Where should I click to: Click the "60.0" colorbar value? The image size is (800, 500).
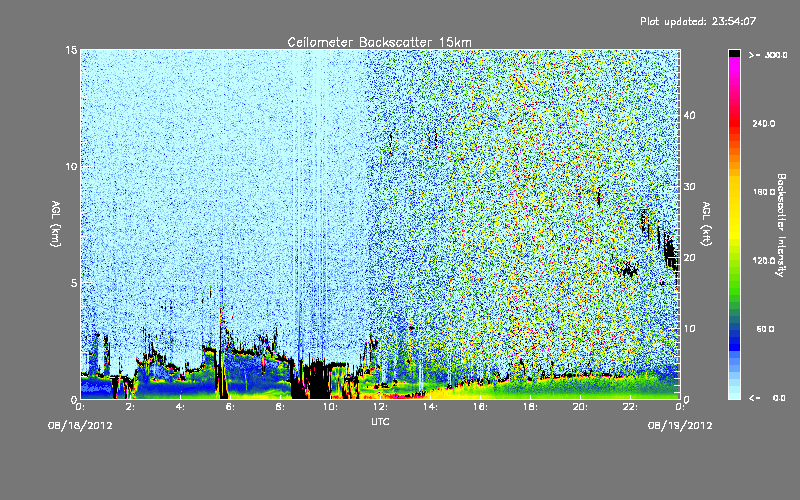[765, 329]
